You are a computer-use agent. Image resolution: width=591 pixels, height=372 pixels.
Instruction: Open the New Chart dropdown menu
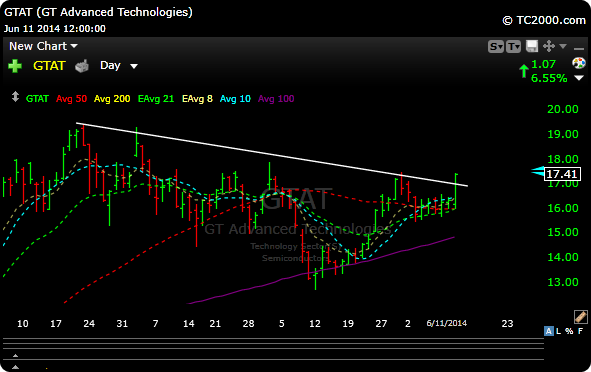[43, 46]
